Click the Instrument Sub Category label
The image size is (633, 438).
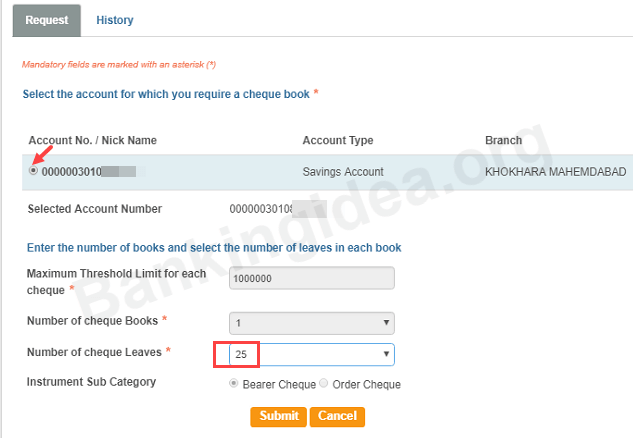(91, 382)
